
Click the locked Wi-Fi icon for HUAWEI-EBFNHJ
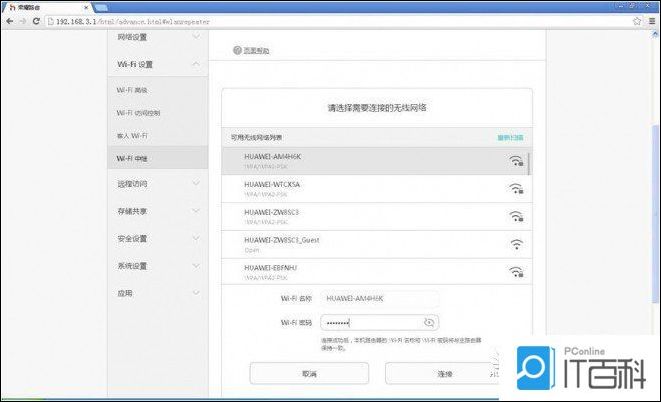[x=516, y=272]
